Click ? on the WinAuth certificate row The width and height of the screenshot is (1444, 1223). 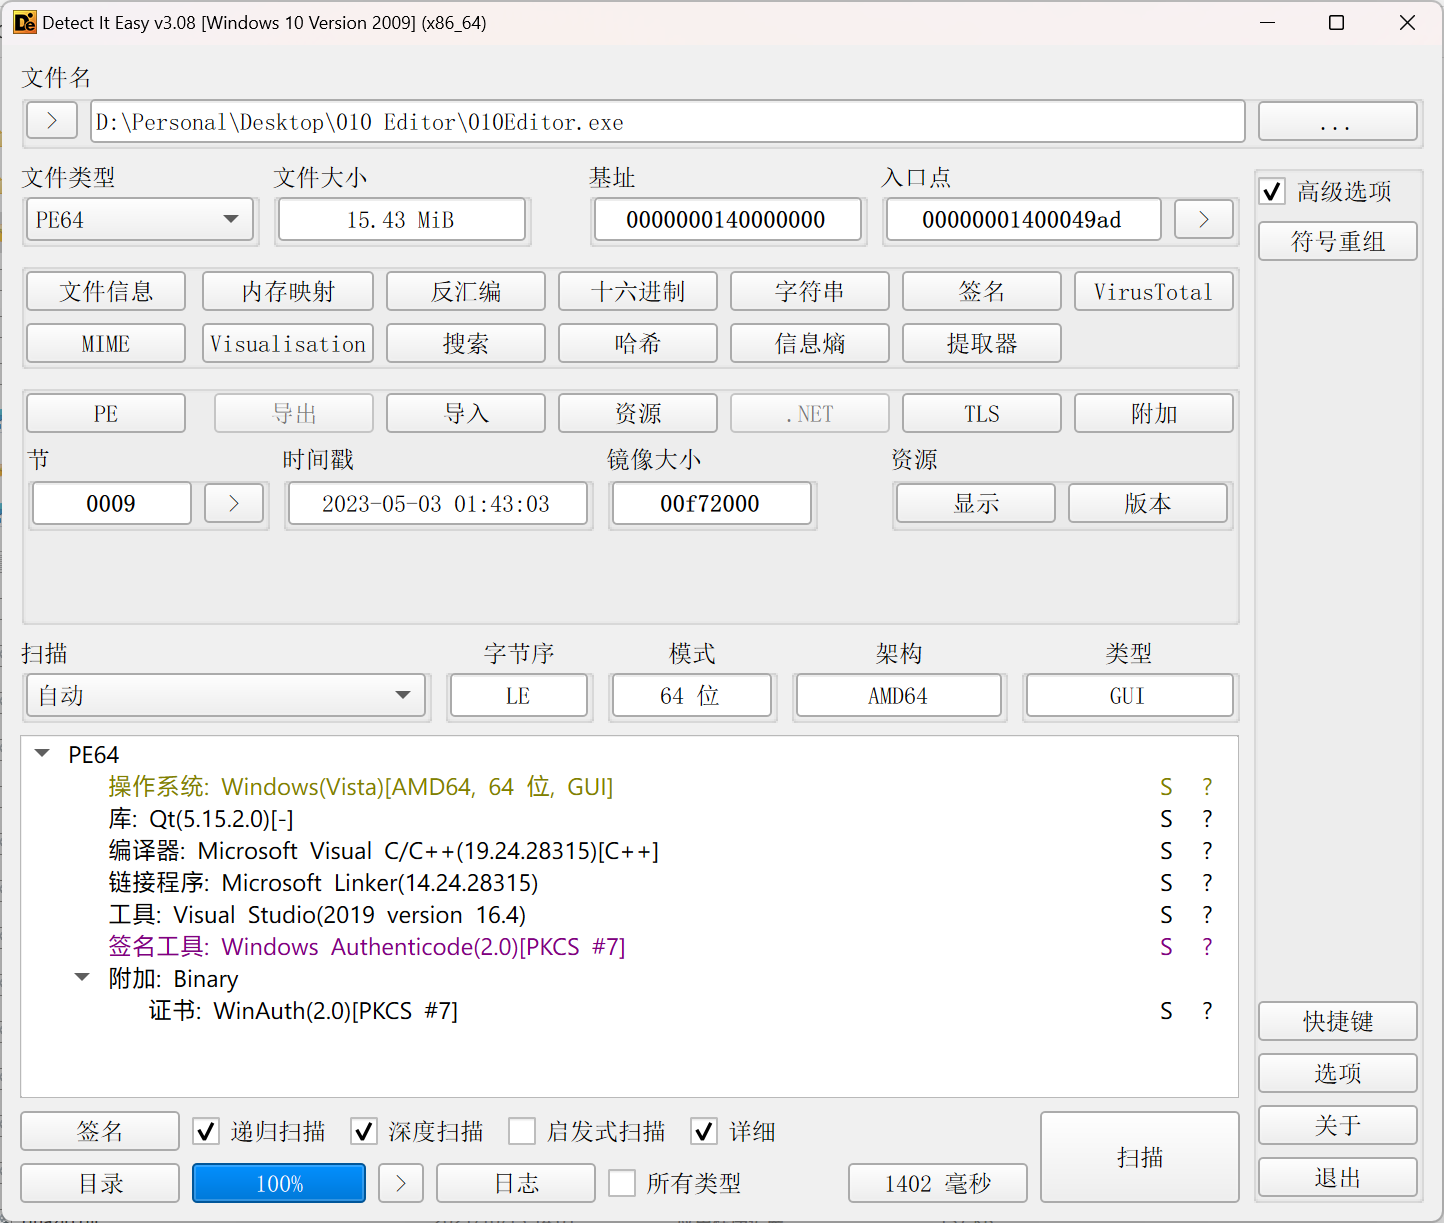click(1207, 1011)
